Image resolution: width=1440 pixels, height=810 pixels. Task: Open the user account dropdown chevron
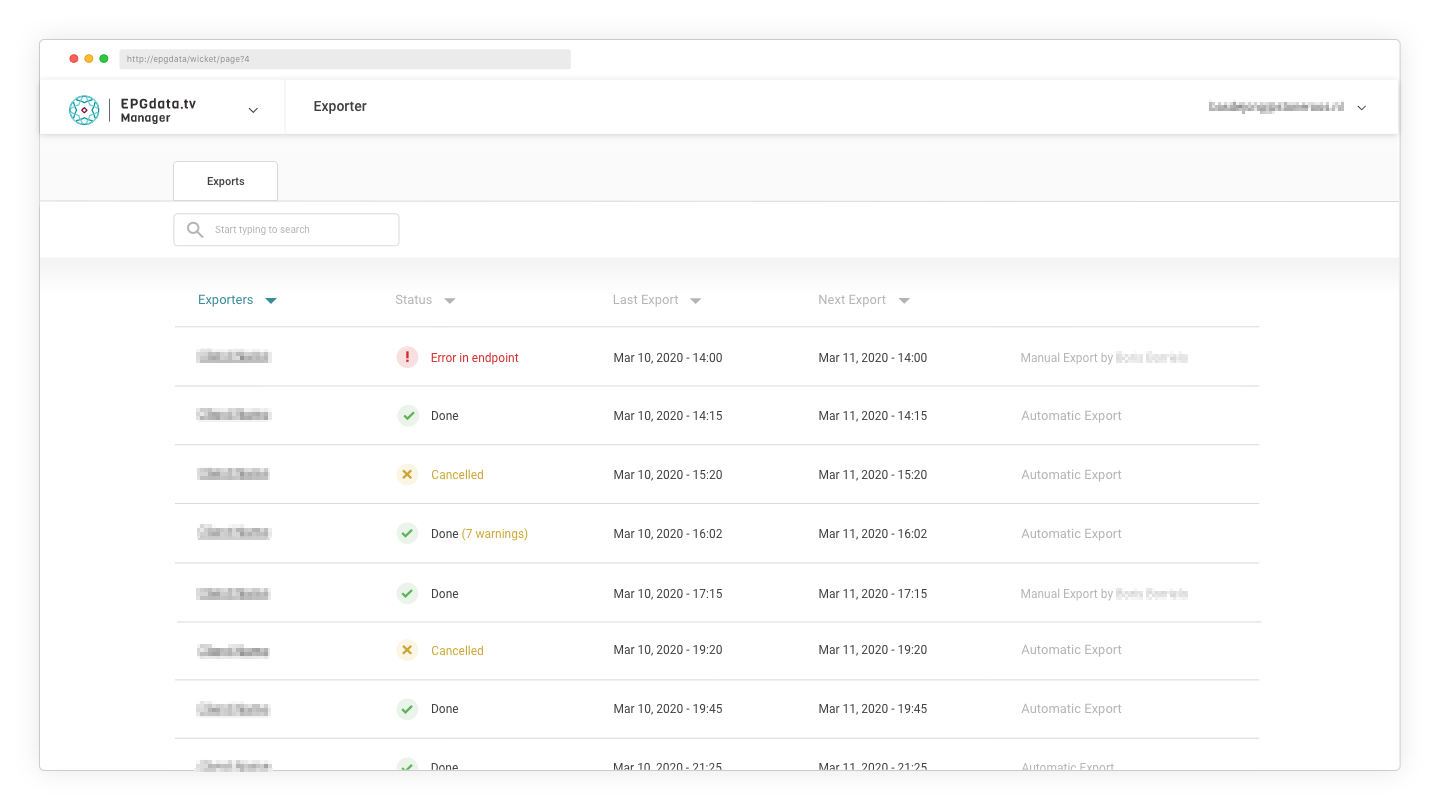[x=1361, y=108]
